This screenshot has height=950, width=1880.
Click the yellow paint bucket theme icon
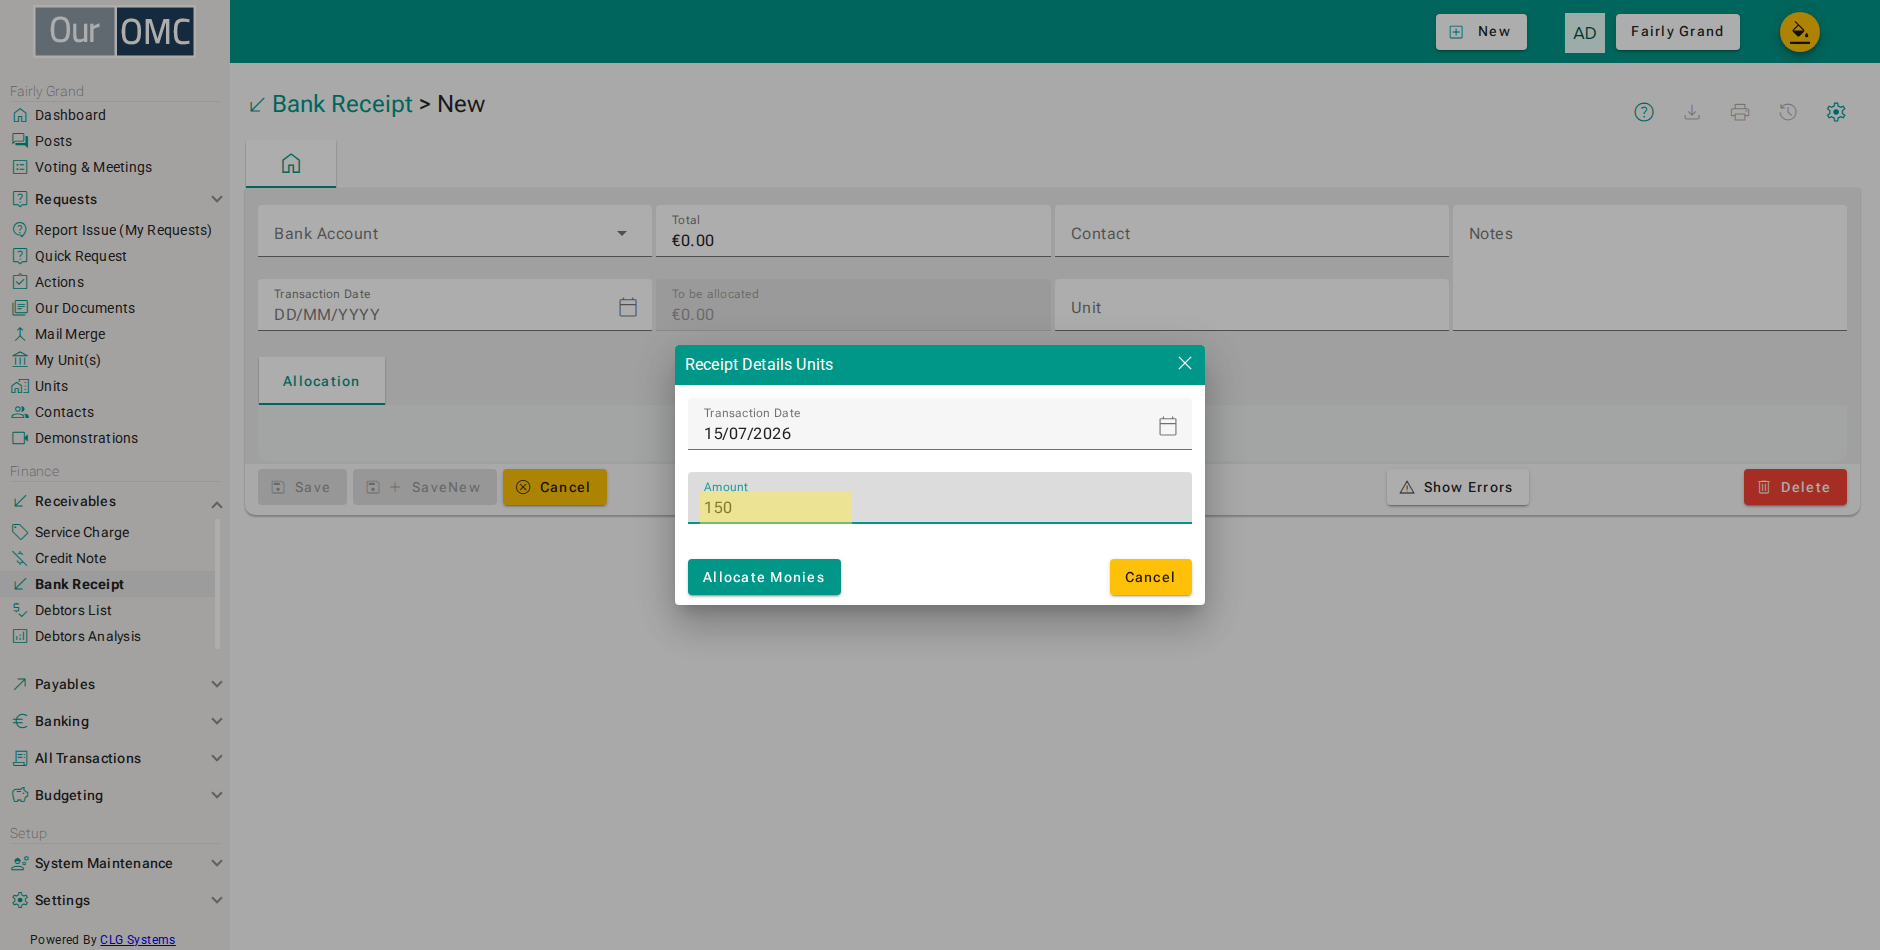point(1800,32)
